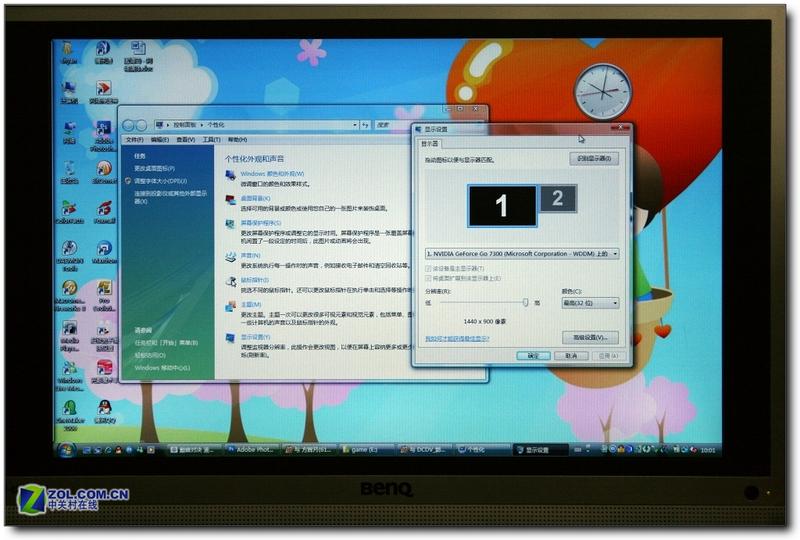Click the 调整字体大小(DPI) task link
This screenshot has height=540, width=800.
(160, 181)
